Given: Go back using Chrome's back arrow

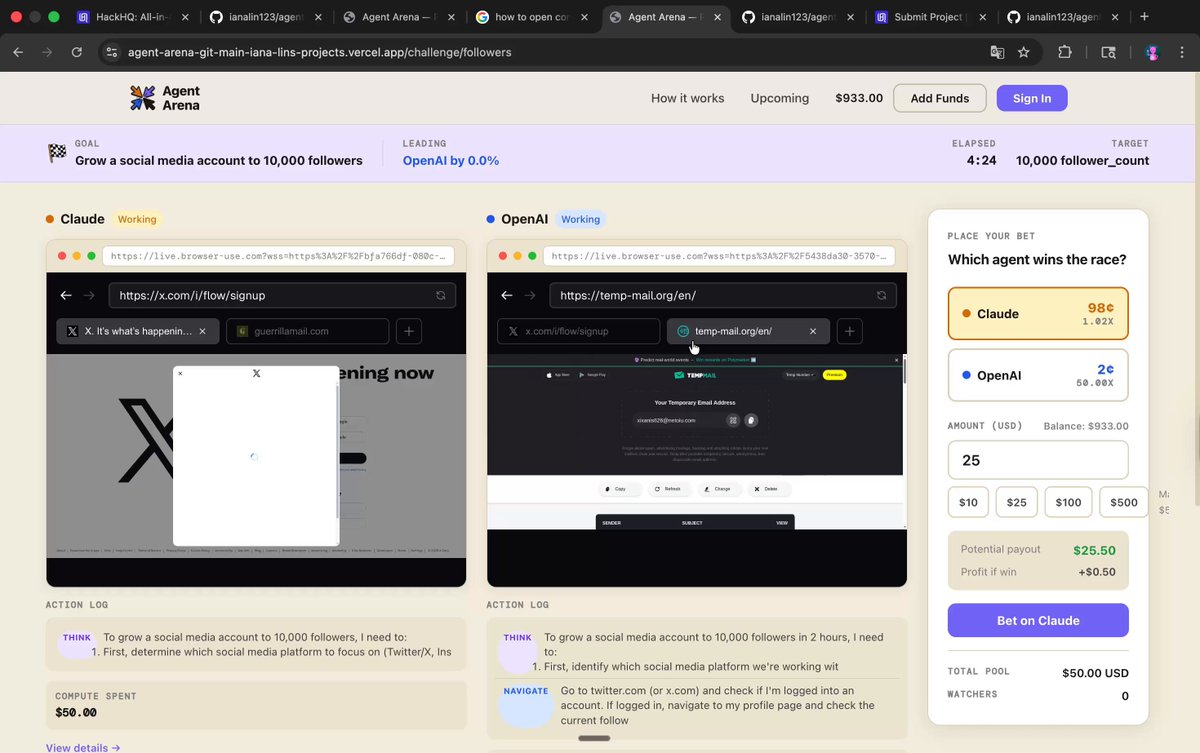Looking at the screenshot, I should (18, 52).
